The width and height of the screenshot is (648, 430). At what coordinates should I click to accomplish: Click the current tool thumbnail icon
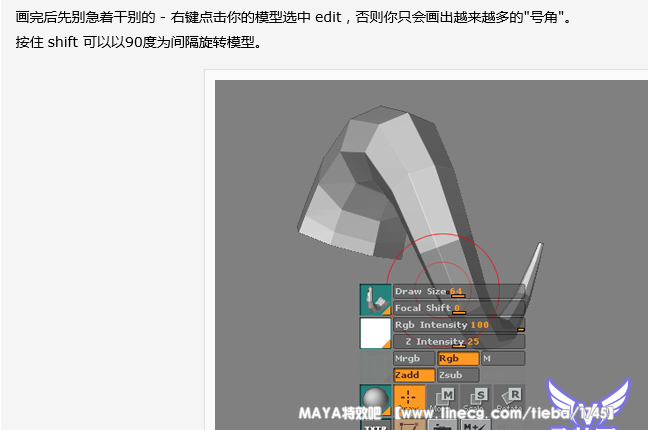pyautogui.click(x=376, y=300)
